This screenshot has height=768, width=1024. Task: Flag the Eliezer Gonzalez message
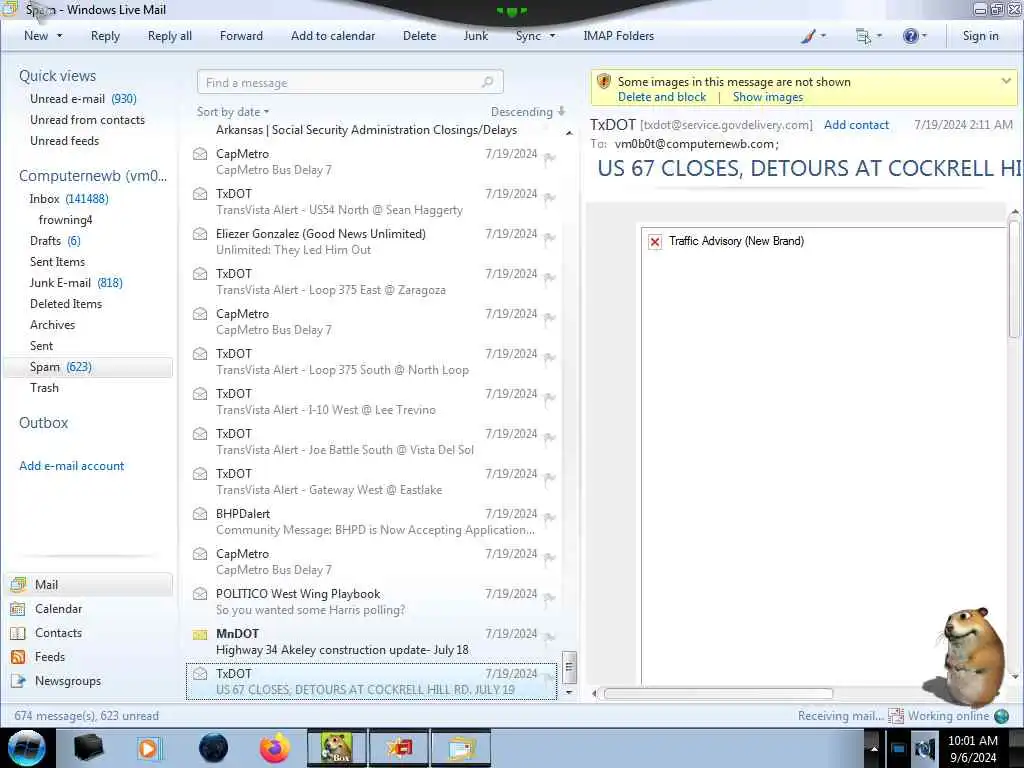pos(549,238)
